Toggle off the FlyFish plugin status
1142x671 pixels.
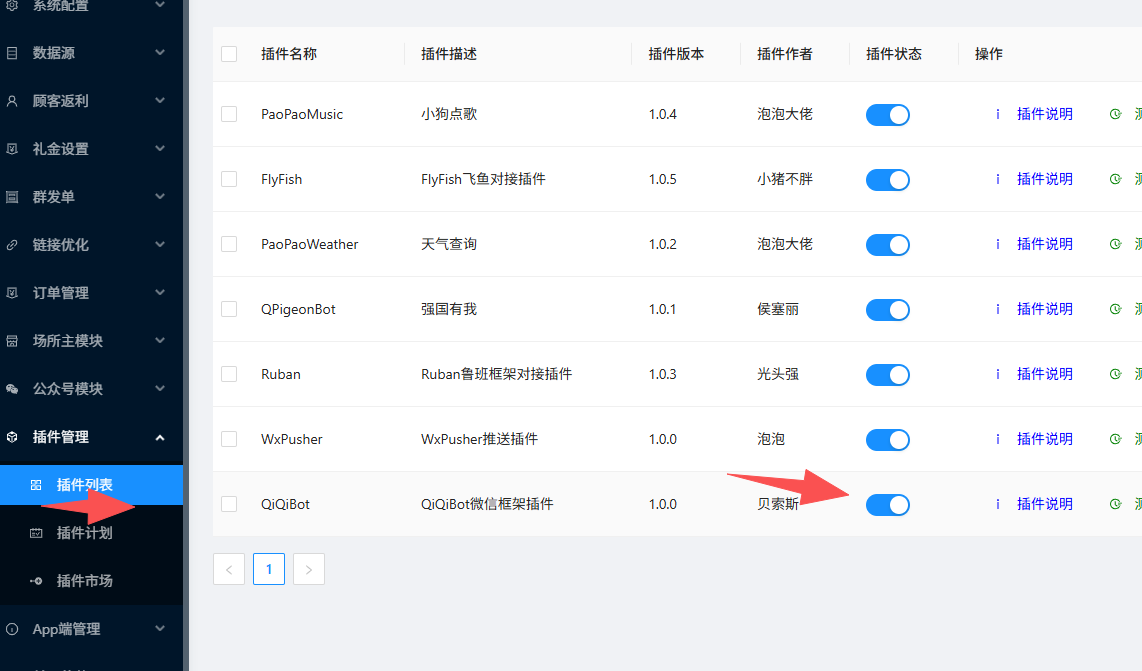pyautogui.click(x=887, y=180)
